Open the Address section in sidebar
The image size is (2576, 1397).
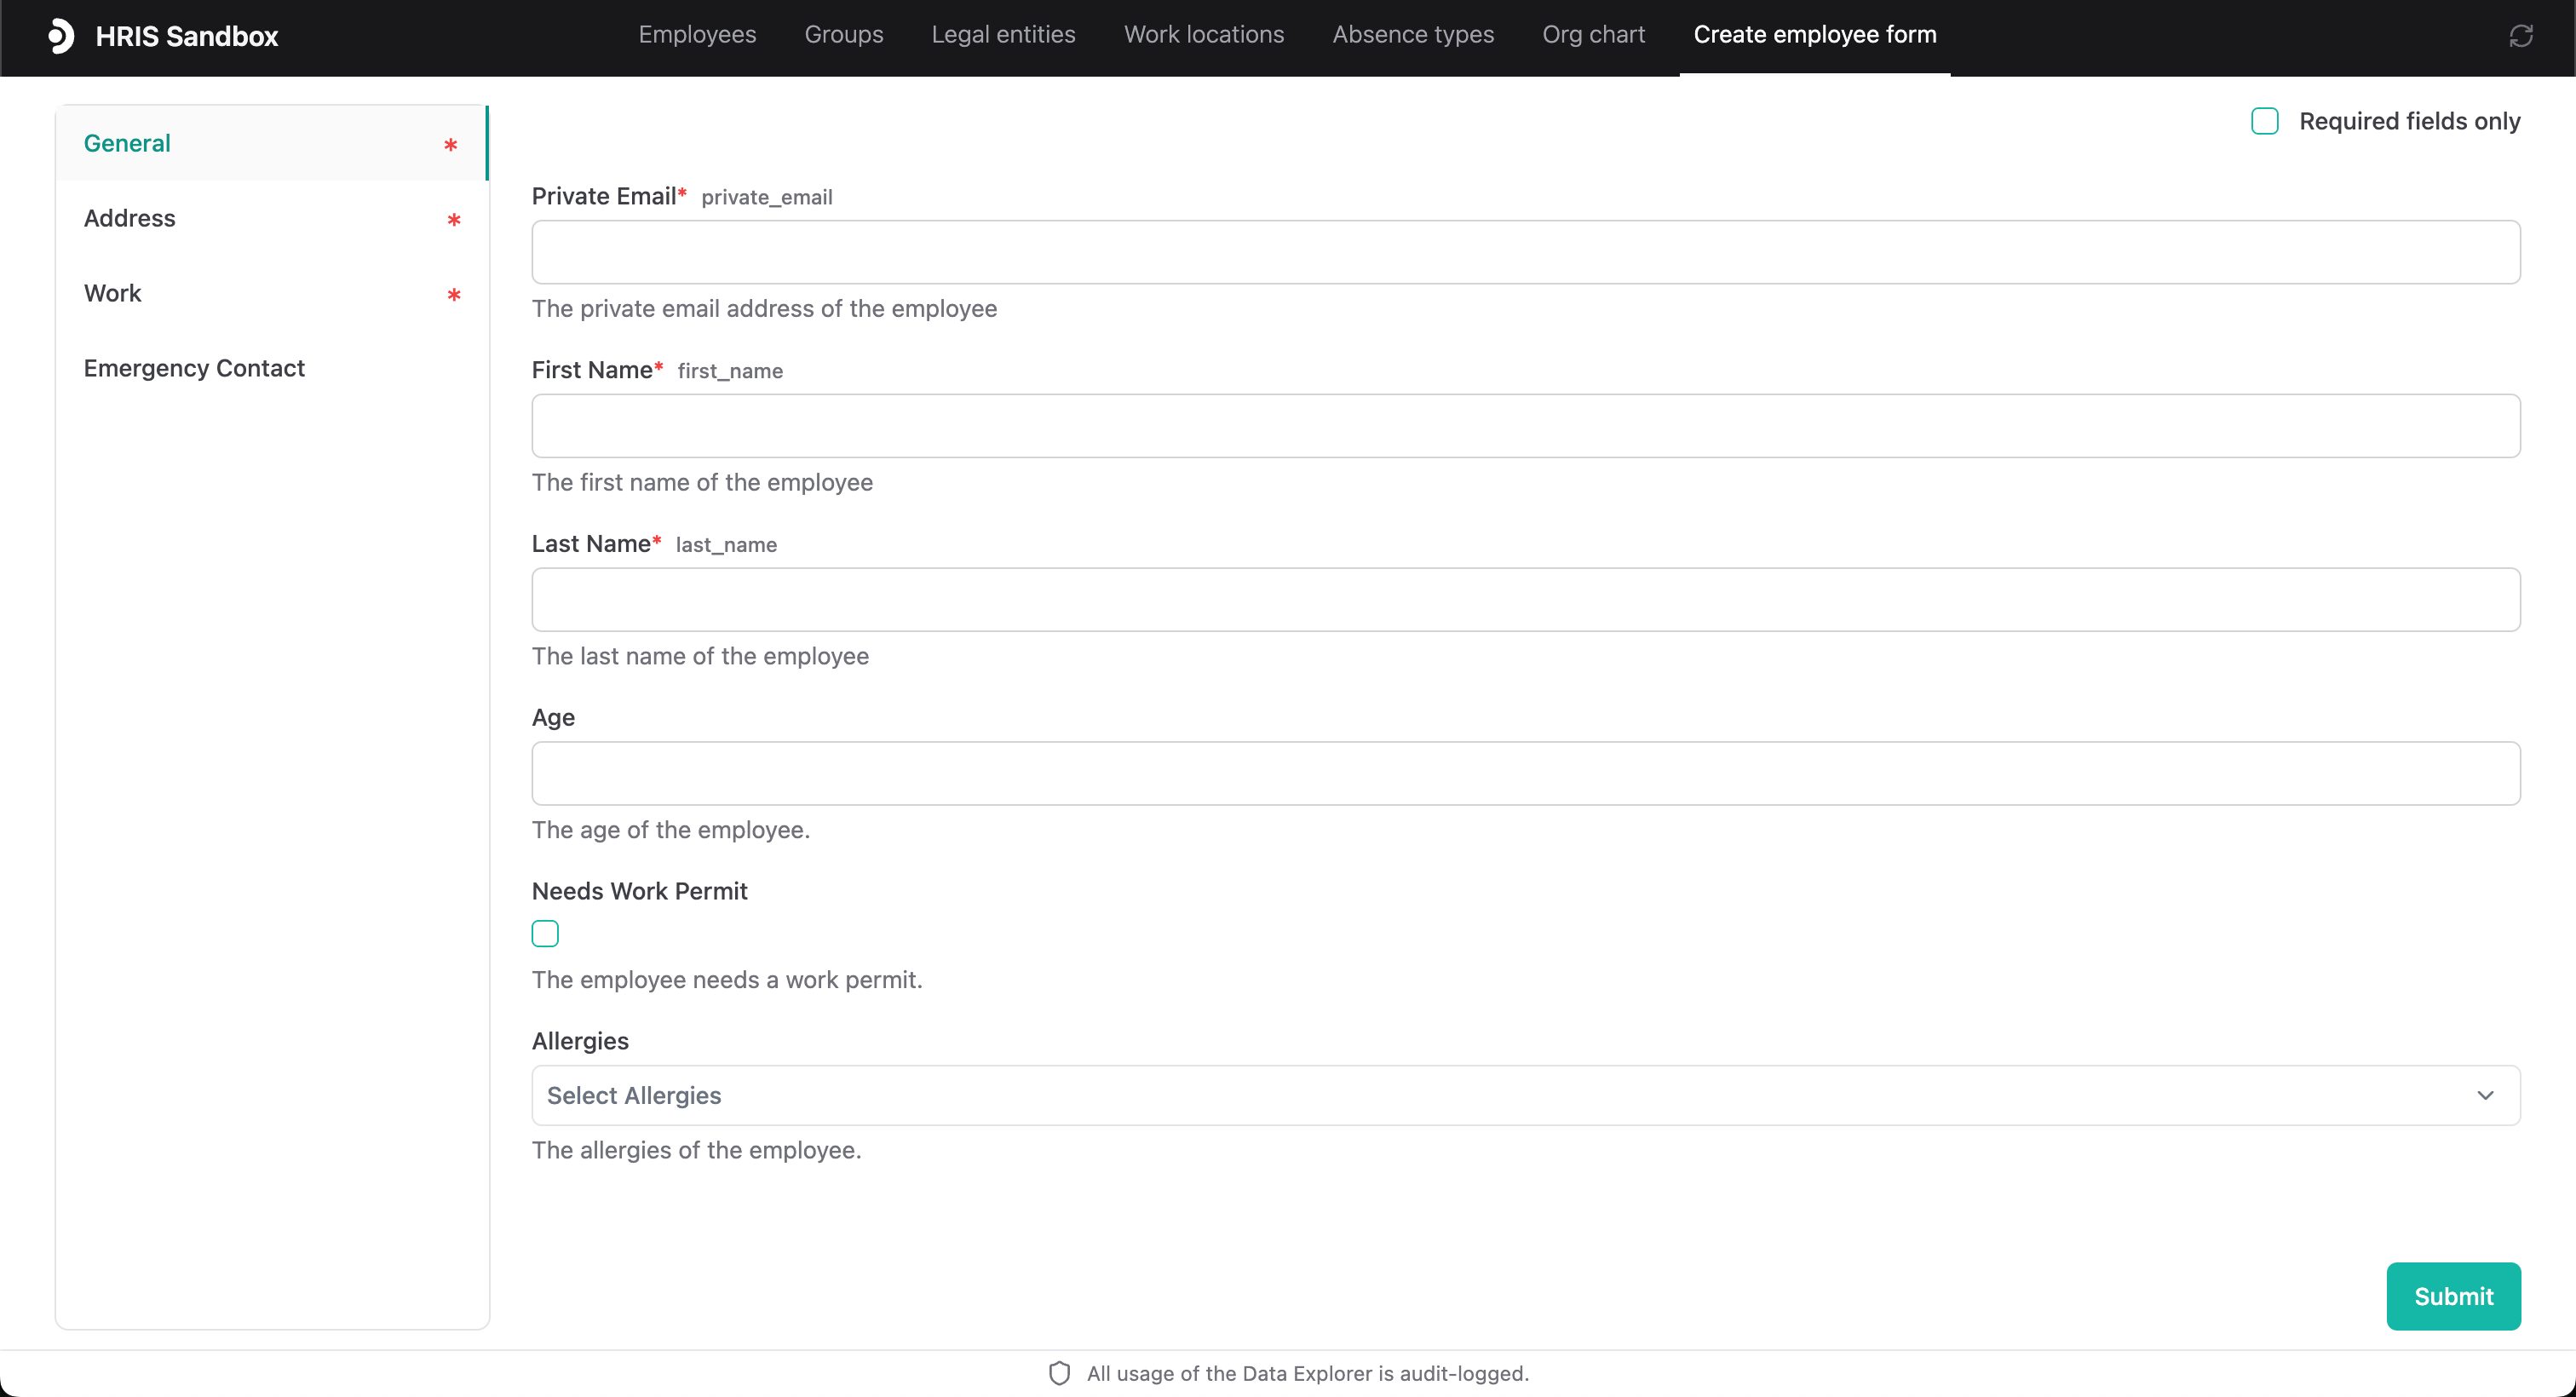271,218
